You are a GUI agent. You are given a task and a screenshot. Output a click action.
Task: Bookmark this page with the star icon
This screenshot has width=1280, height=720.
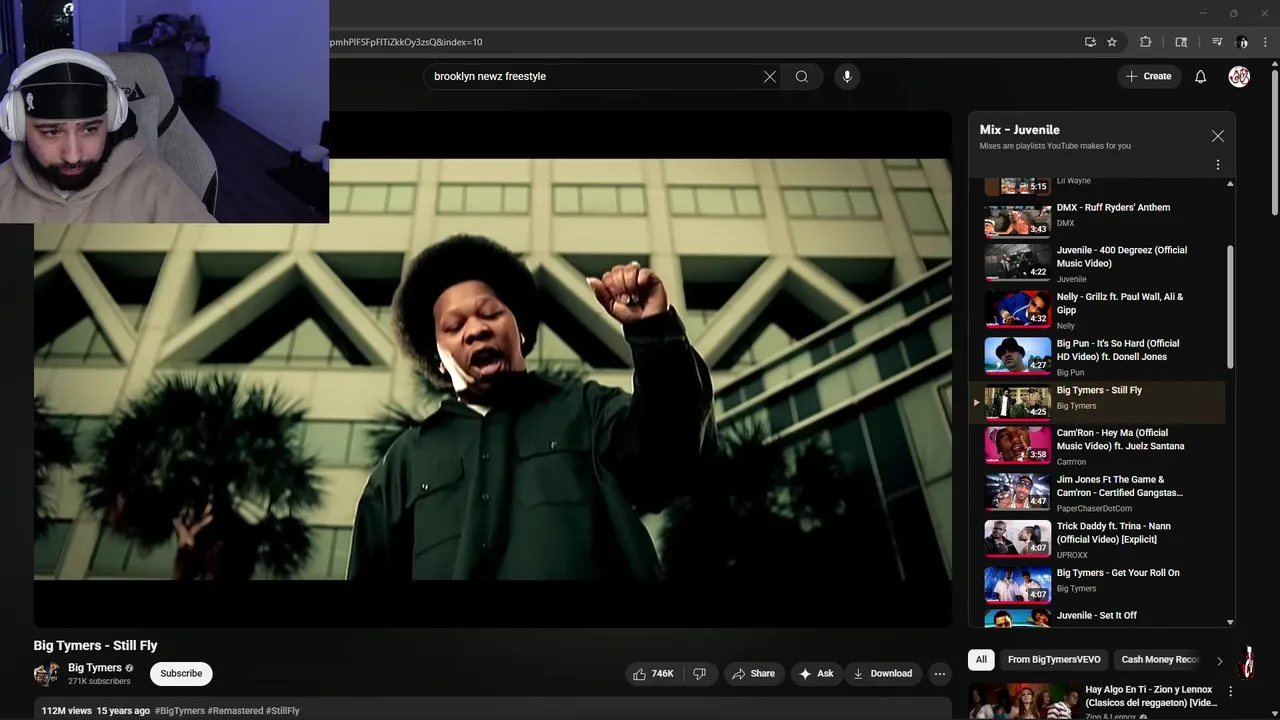[1112, 42]
